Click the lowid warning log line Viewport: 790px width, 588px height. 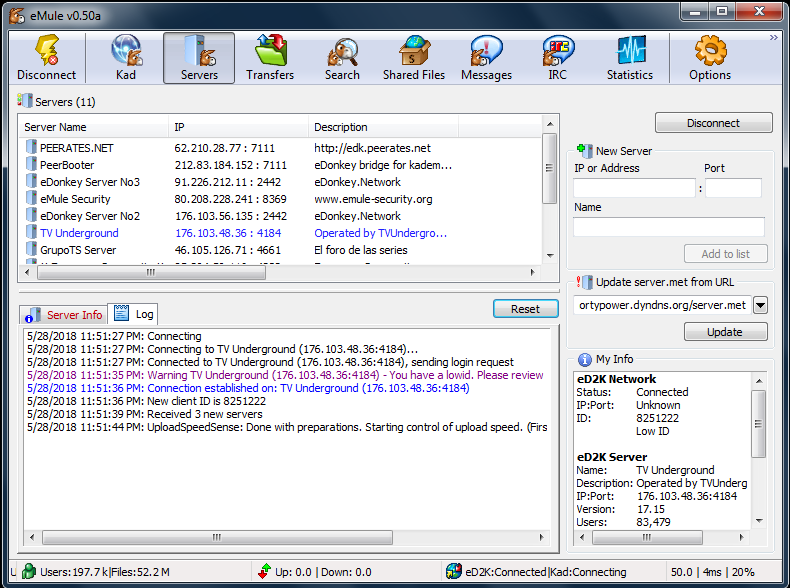(x=285, y=375)
